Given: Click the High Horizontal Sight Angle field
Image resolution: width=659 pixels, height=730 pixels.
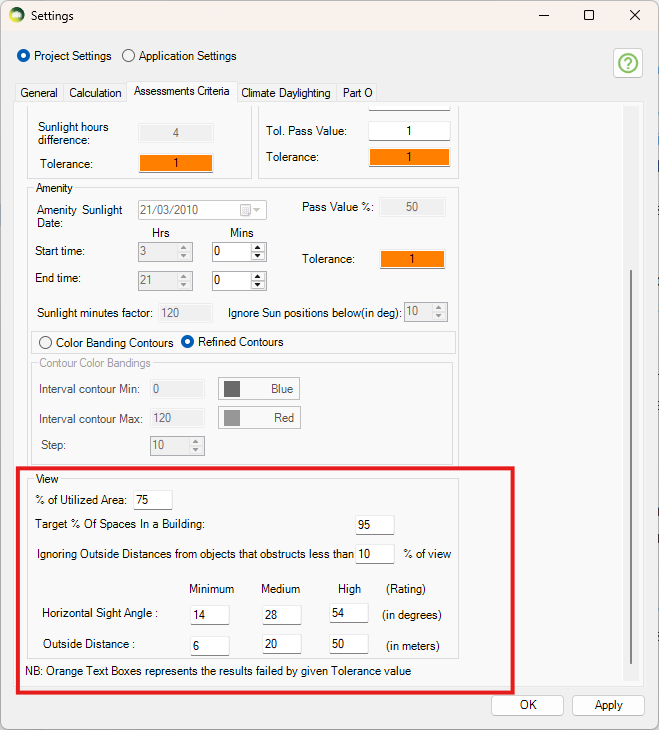Looking at the screenshot, I should (x=348, y=614).
